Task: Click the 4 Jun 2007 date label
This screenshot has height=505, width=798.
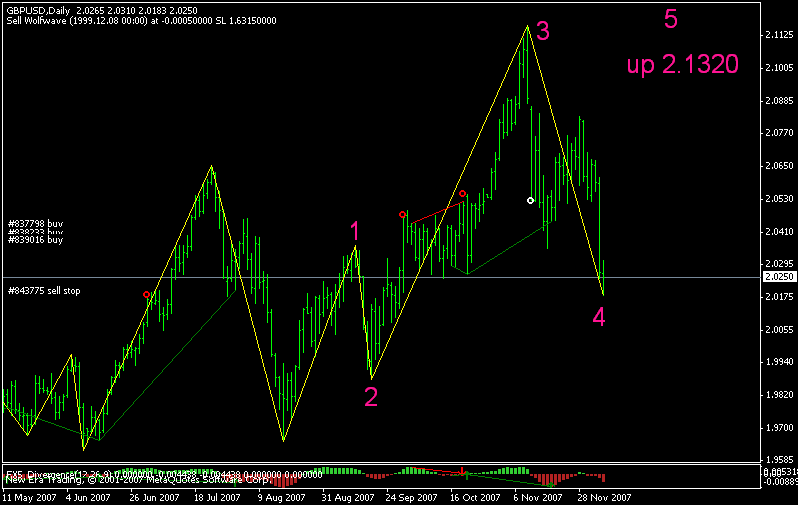Action: point(88,497)
